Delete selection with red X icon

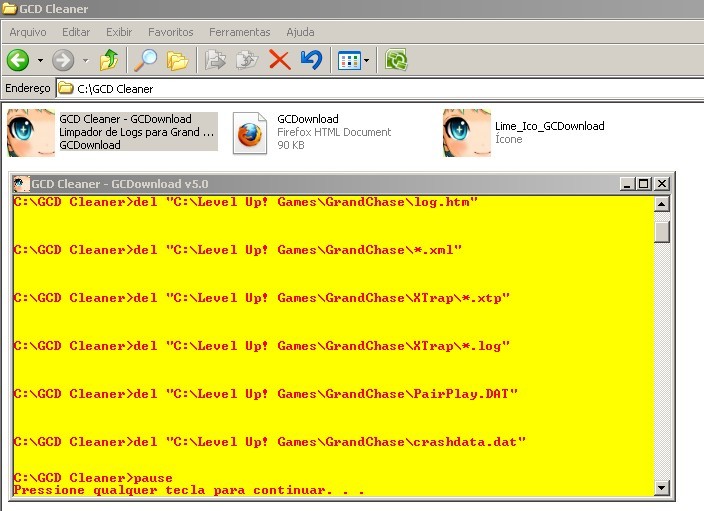(280, 60)
